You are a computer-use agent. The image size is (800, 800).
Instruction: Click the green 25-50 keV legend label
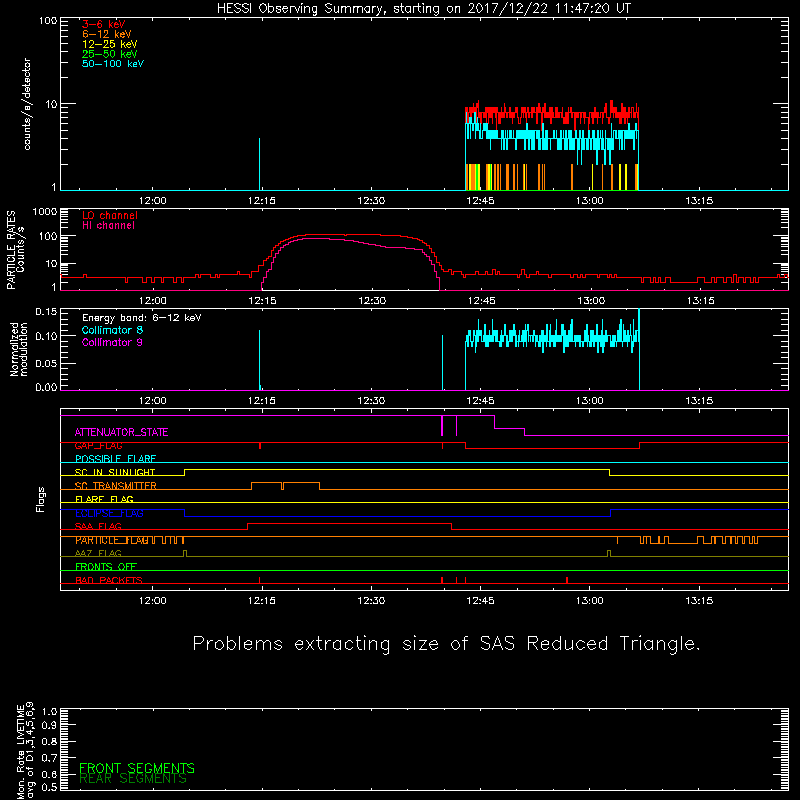pos(110,54)
